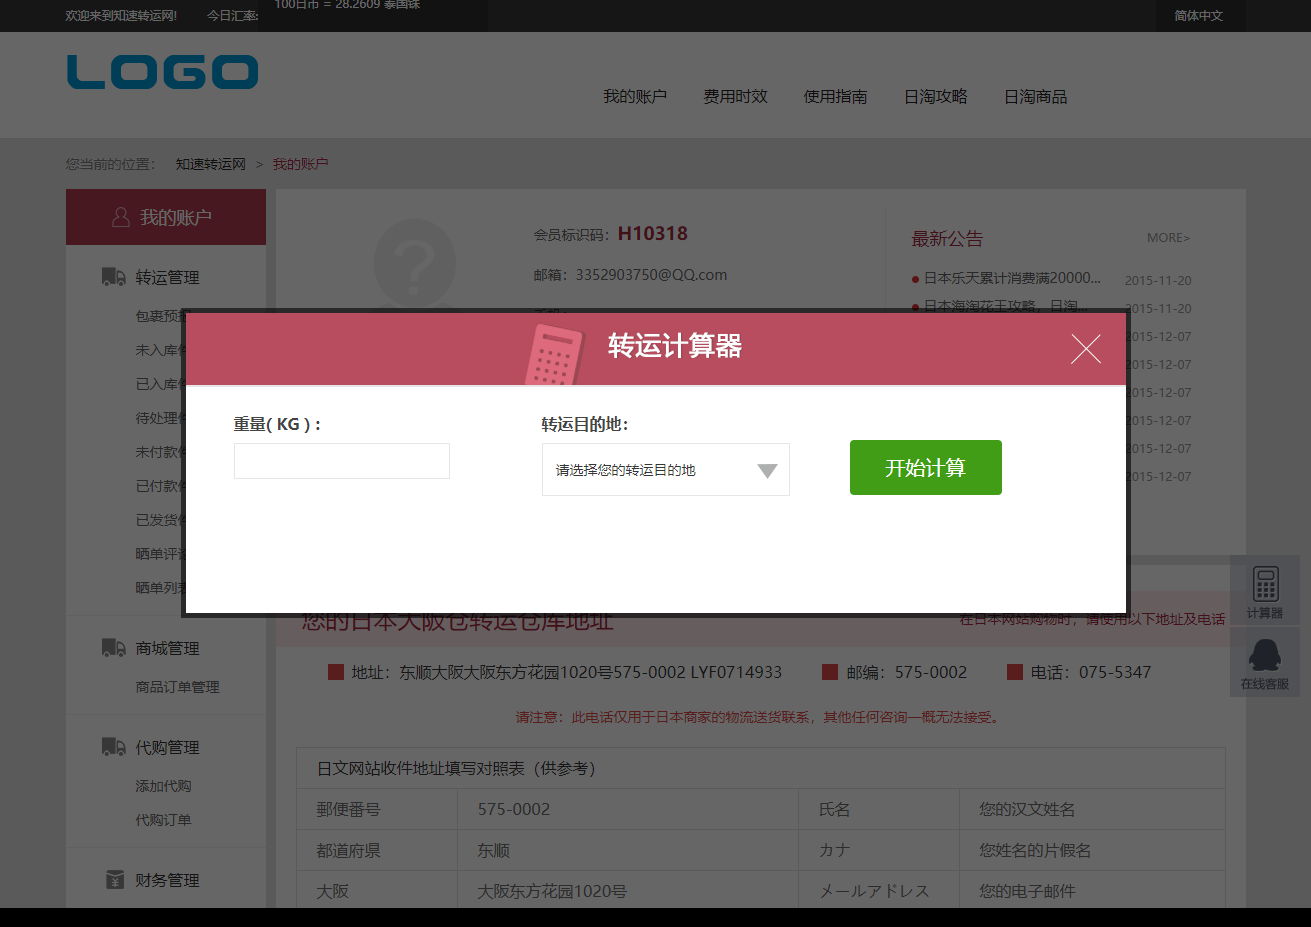Click the 最新公告 heading
The image size is (1311, 927).
tap(947, 239)
